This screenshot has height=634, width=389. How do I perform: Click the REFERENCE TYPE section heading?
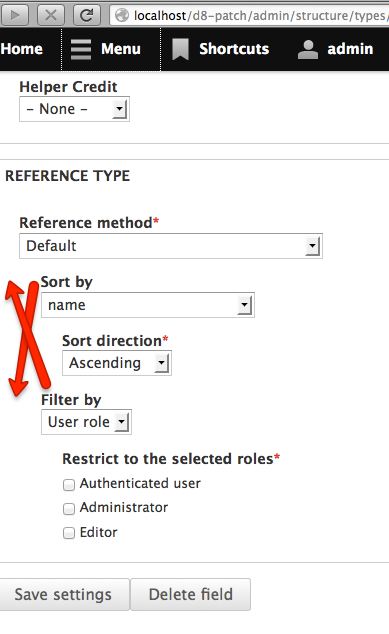pos(68,176)
